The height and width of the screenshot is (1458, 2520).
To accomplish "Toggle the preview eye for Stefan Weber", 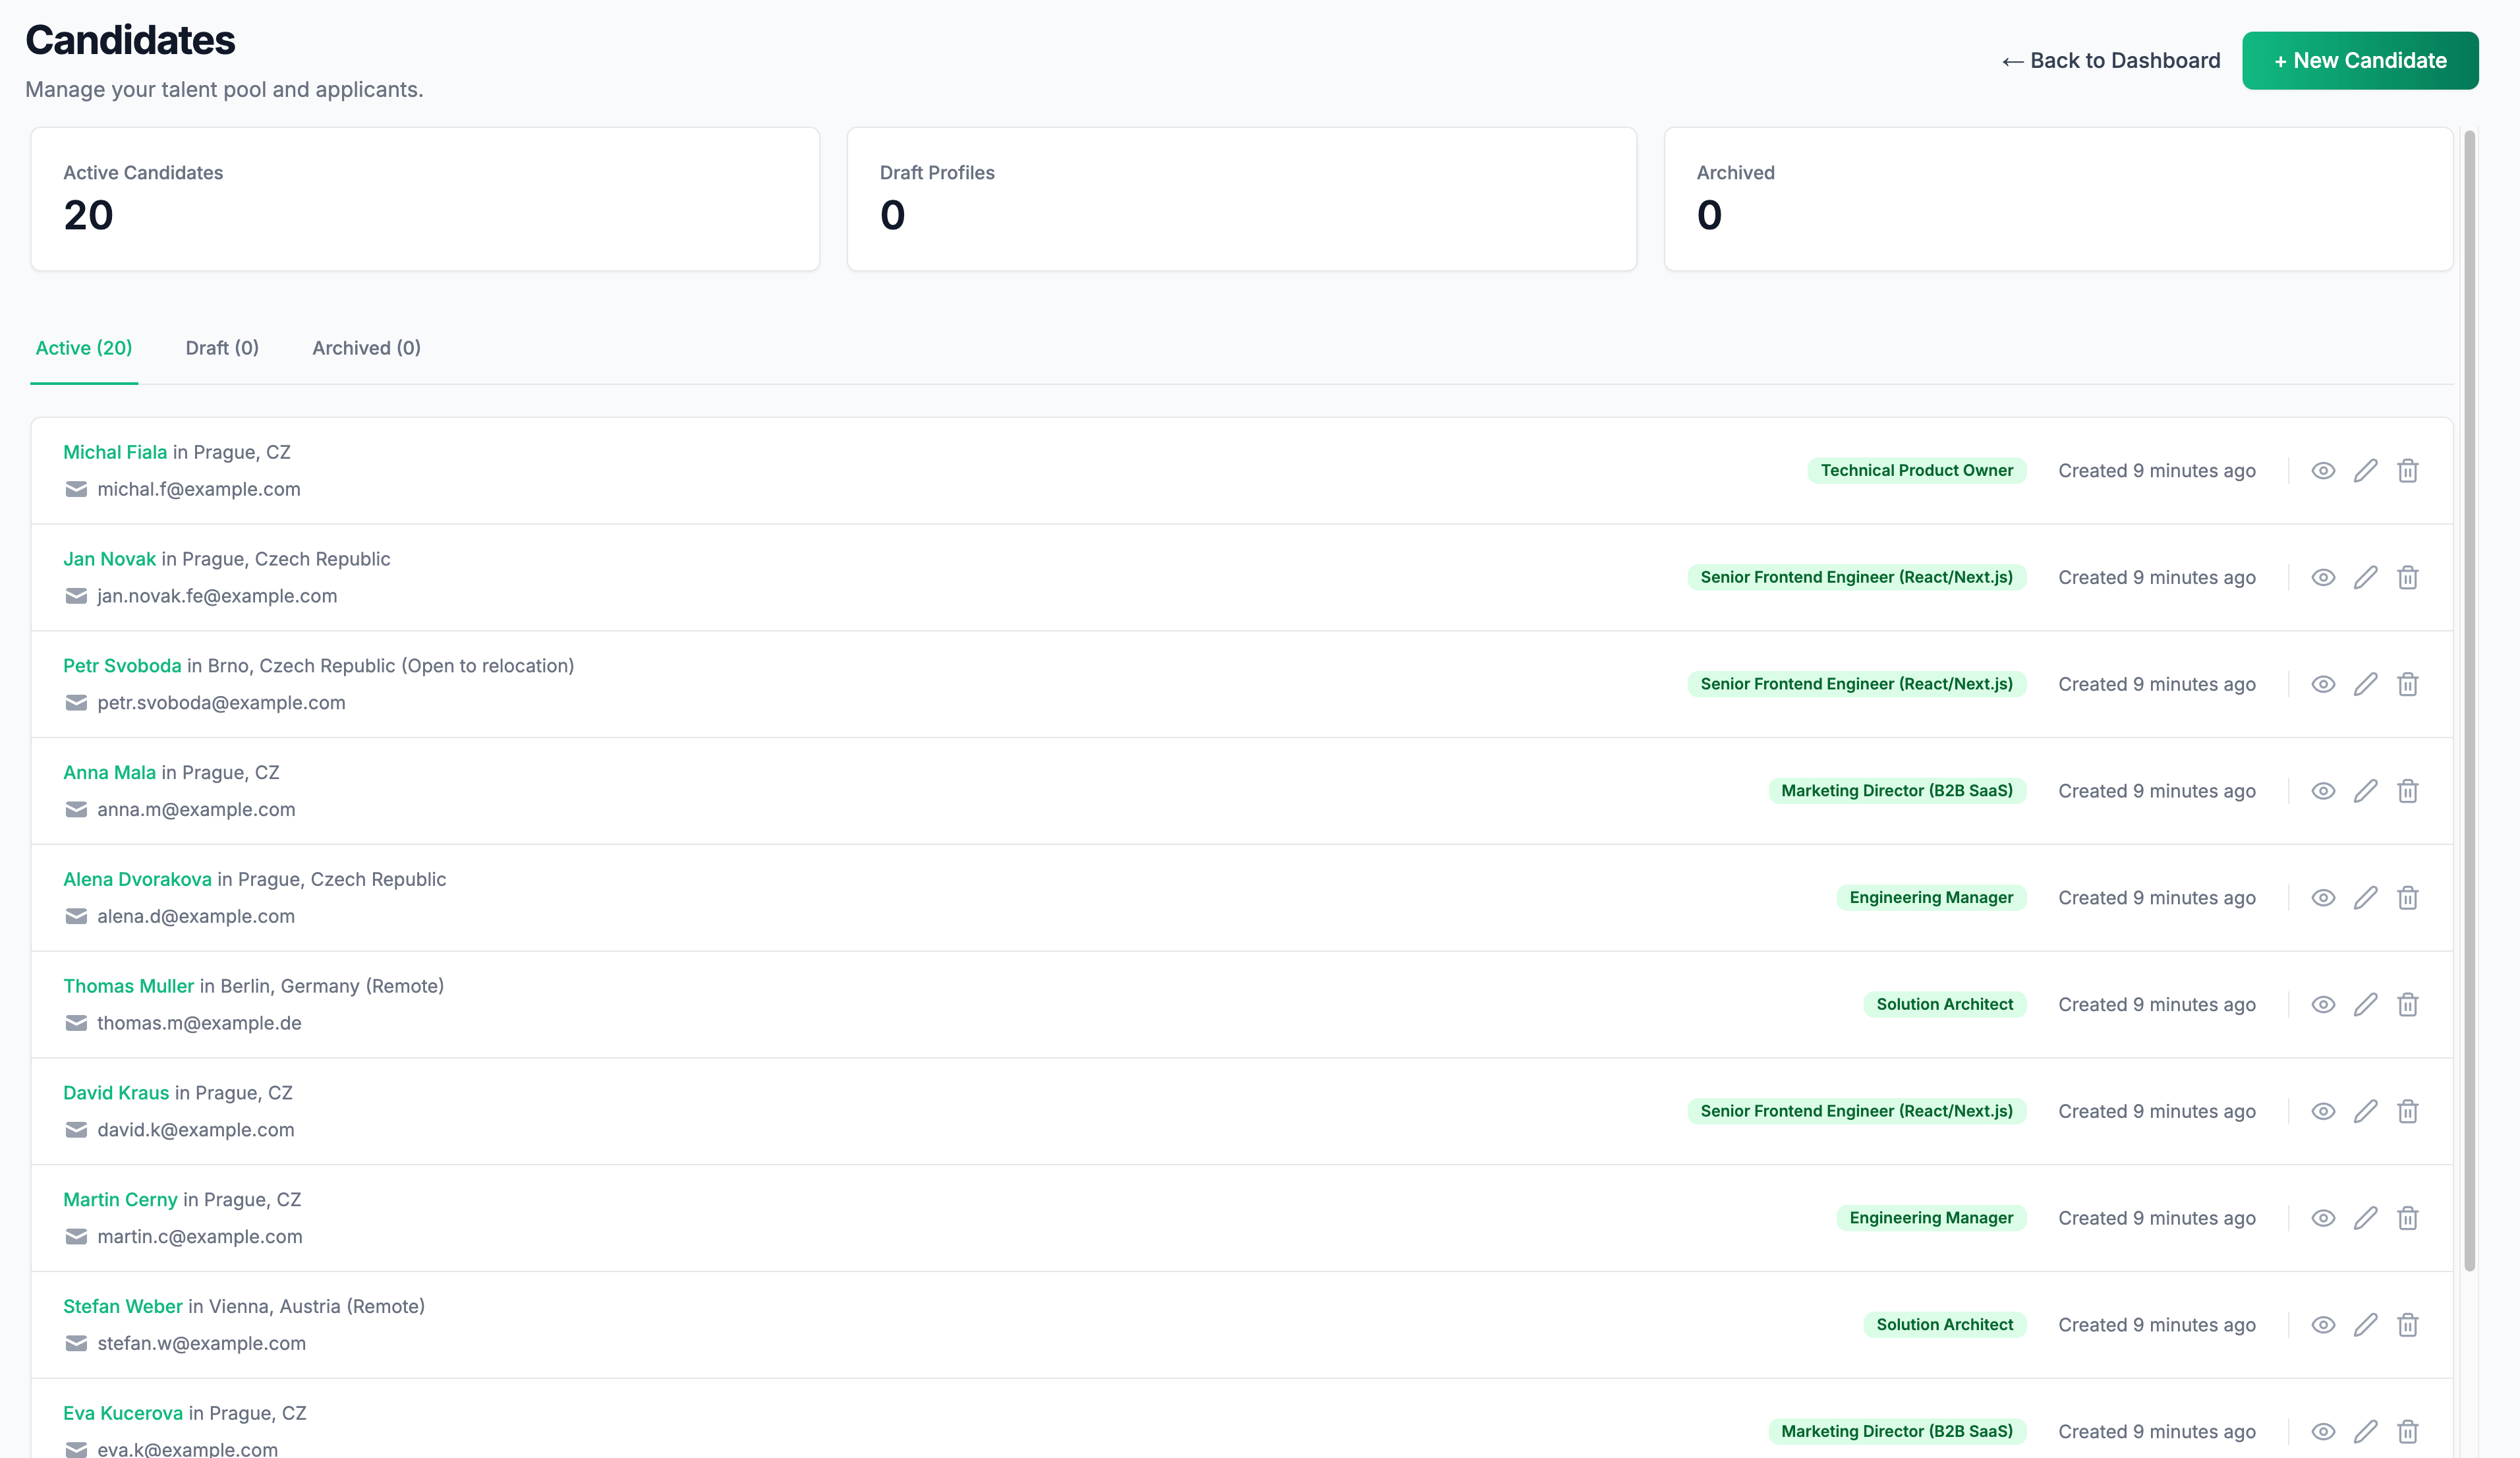I will (x=2323, y=1324).
